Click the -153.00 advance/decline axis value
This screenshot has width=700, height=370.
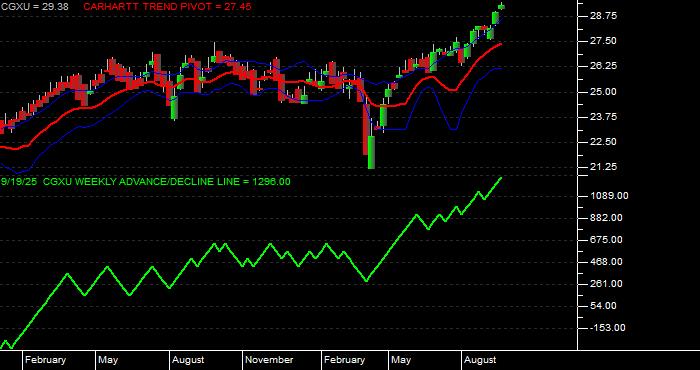(x=608, y=328)
